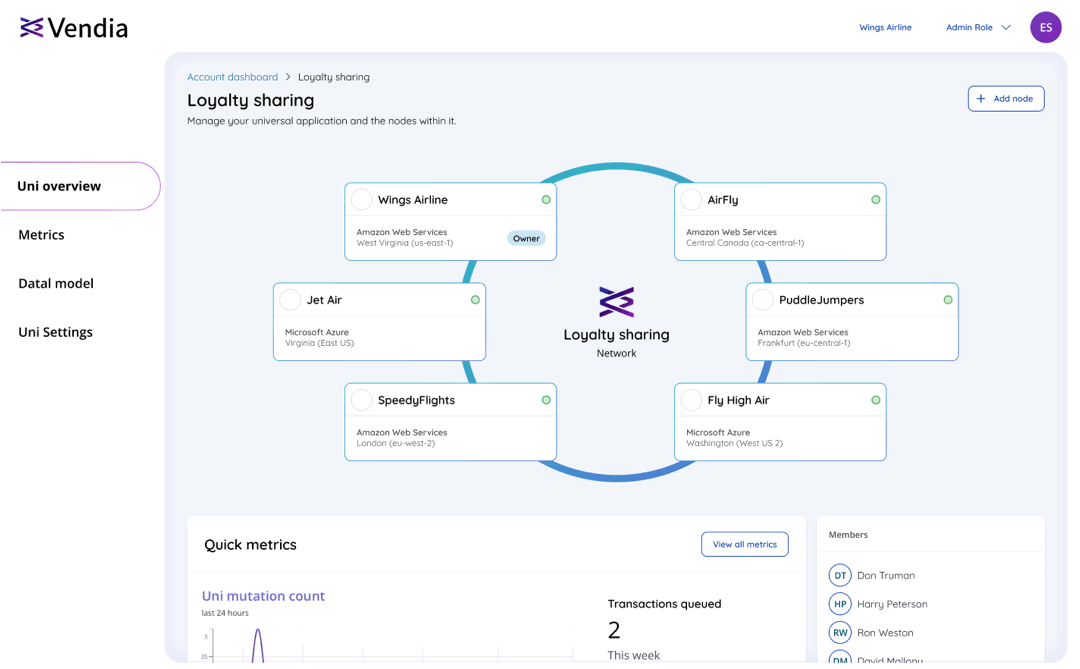
Task: Click the Wings Airline link in header
Action: [885, 28]
